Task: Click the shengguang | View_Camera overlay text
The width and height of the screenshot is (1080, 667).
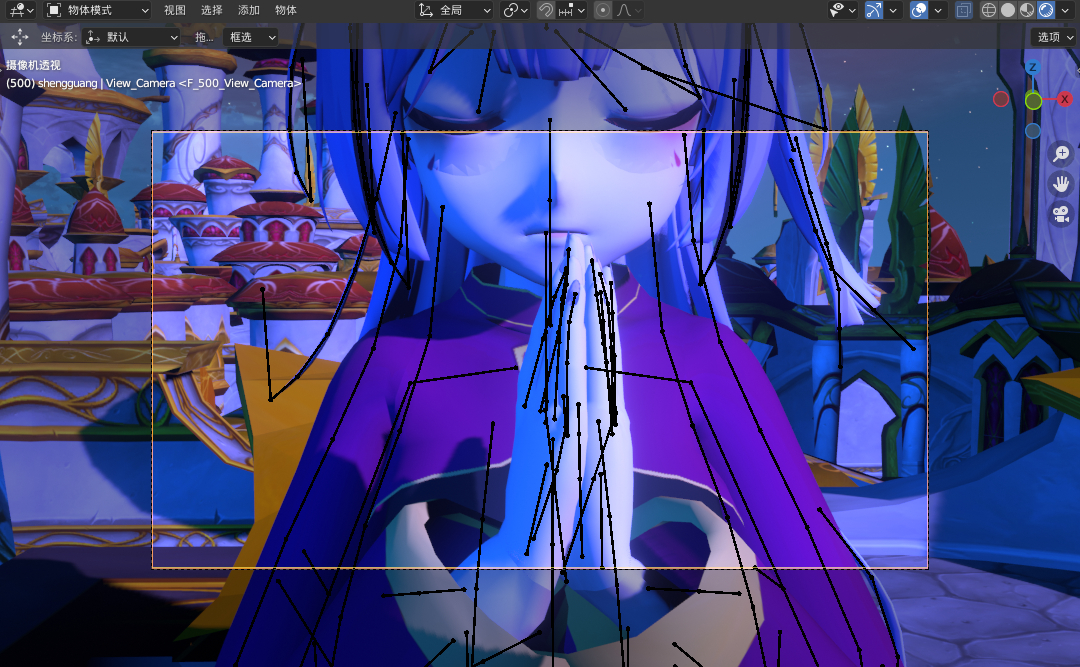Action: pos(154,83)
